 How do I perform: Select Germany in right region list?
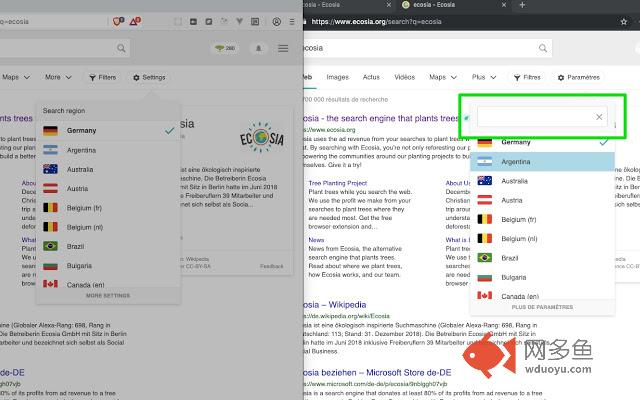point(542,142)
